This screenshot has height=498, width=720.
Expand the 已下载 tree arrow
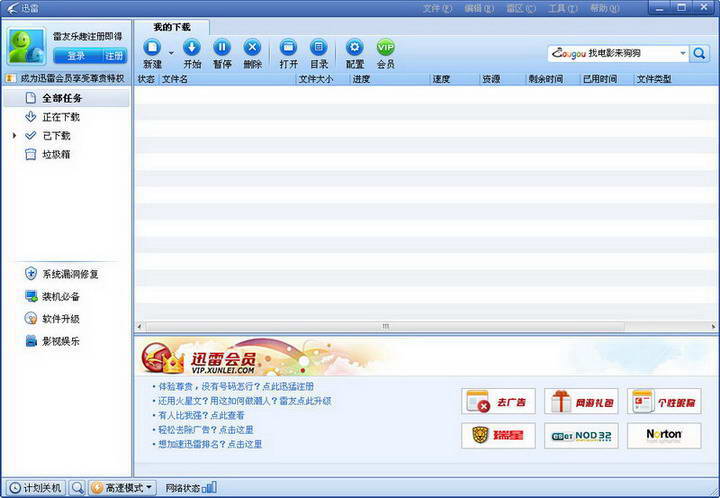[14, 136]
